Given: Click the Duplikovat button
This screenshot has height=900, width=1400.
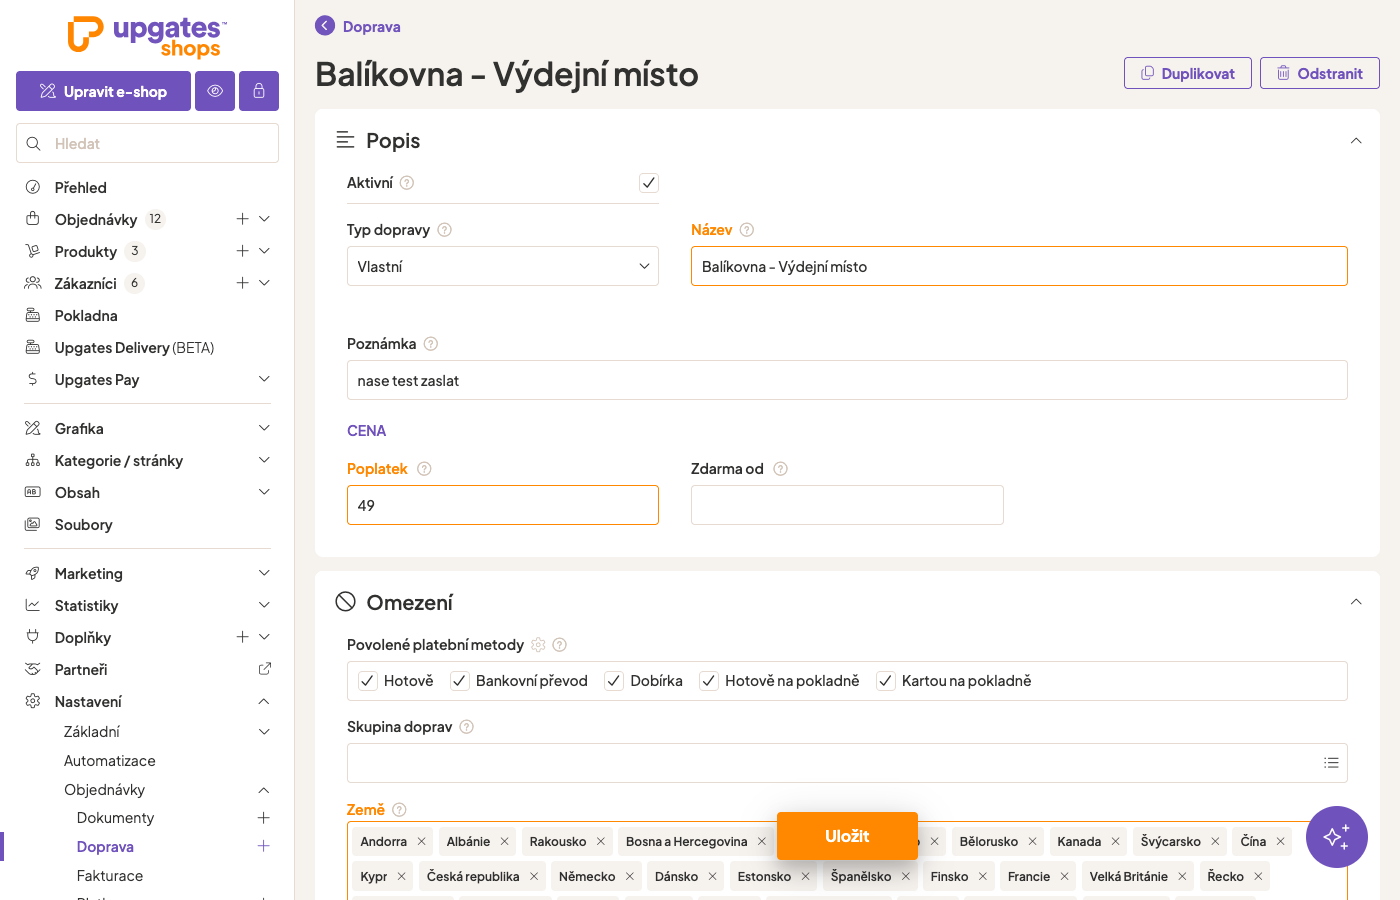Looking at the screenshot, I should 1188,73.
